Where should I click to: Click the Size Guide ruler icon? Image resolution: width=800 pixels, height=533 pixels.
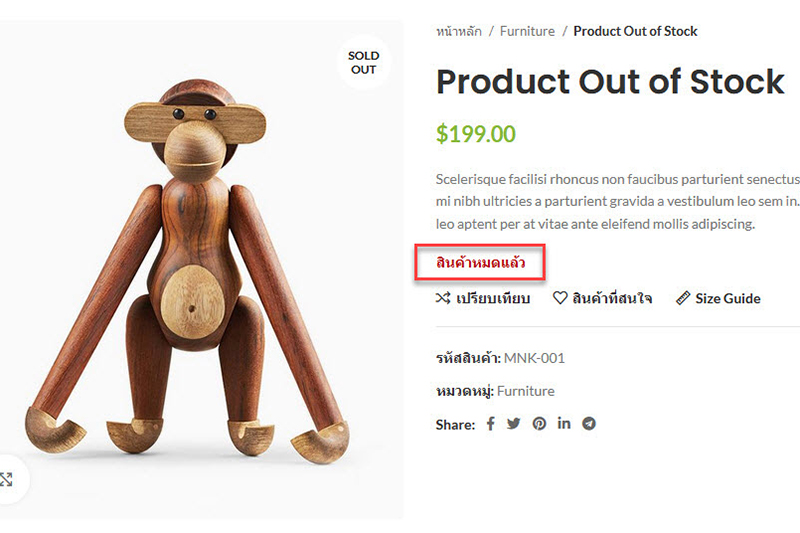click(x=683, y=298)
